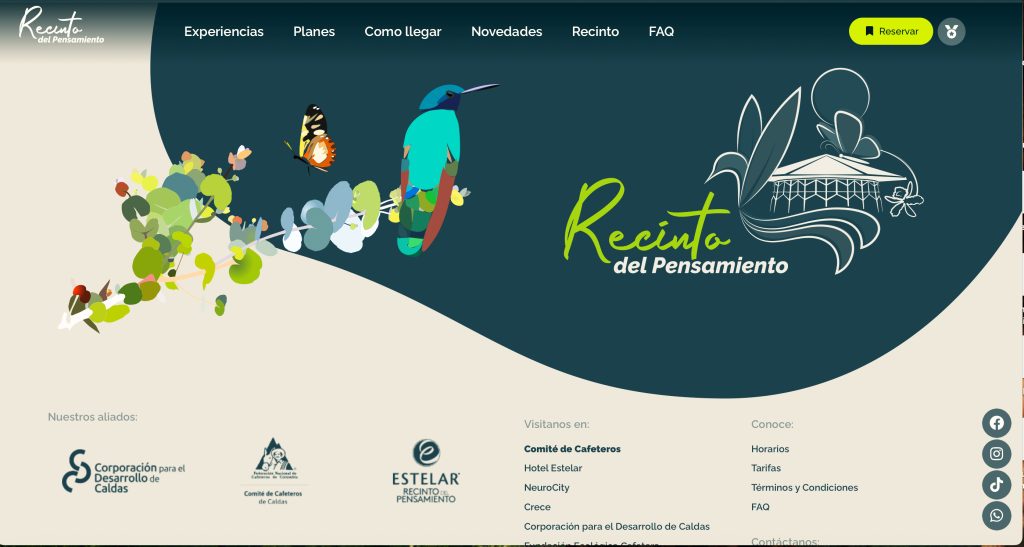Viewport: 1024px width, 547px height.
Task: Open the Novedades navigation item
Action: pos(506,32)
